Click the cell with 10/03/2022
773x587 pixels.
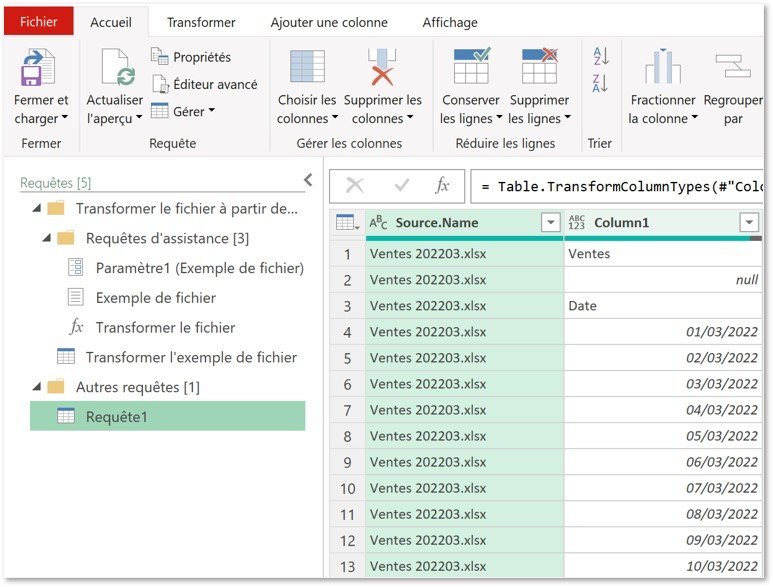[663, 566]
